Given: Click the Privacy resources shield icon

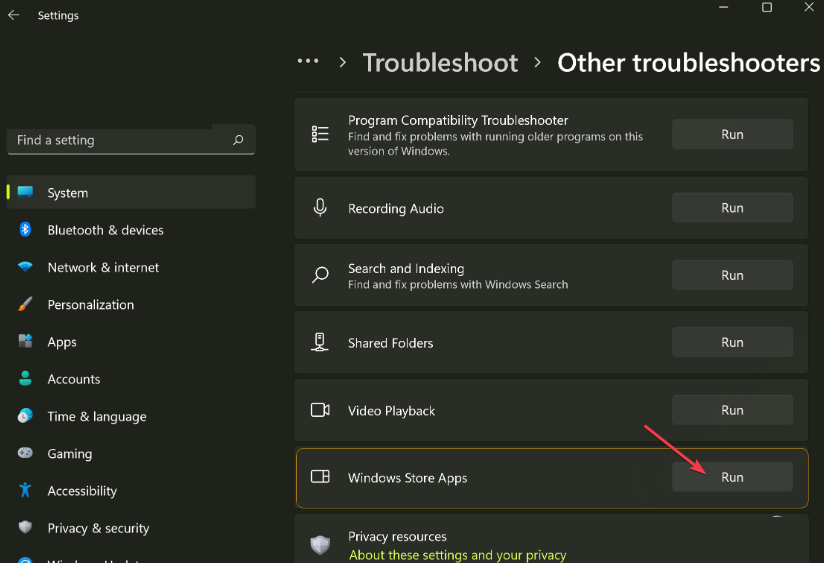Looking at the screenshot, I should pos(320,545).
